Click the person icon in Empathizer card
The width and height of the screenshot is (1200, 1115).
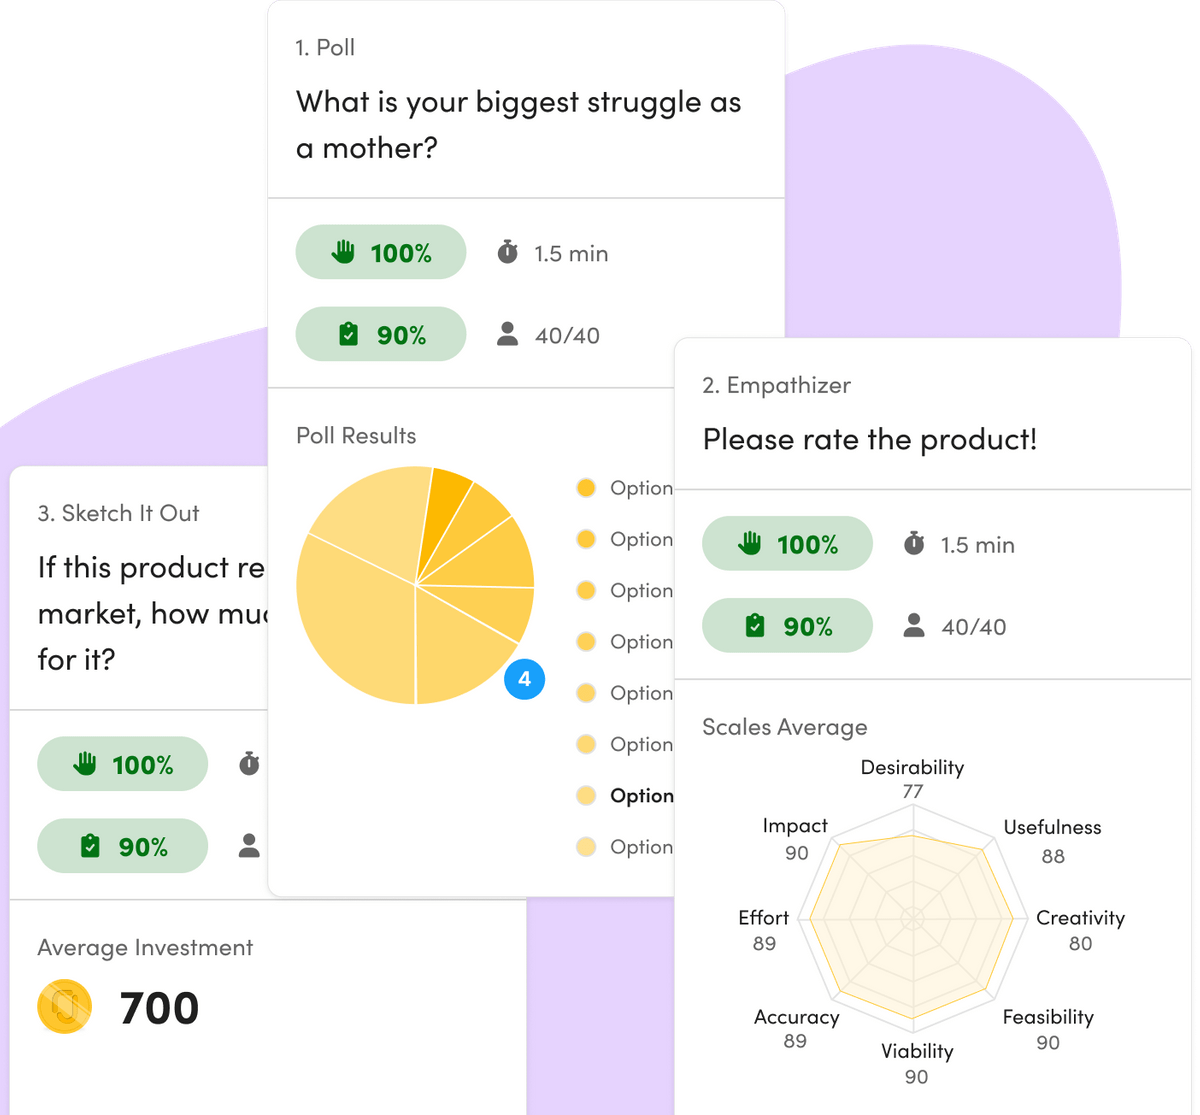[914, 626]
